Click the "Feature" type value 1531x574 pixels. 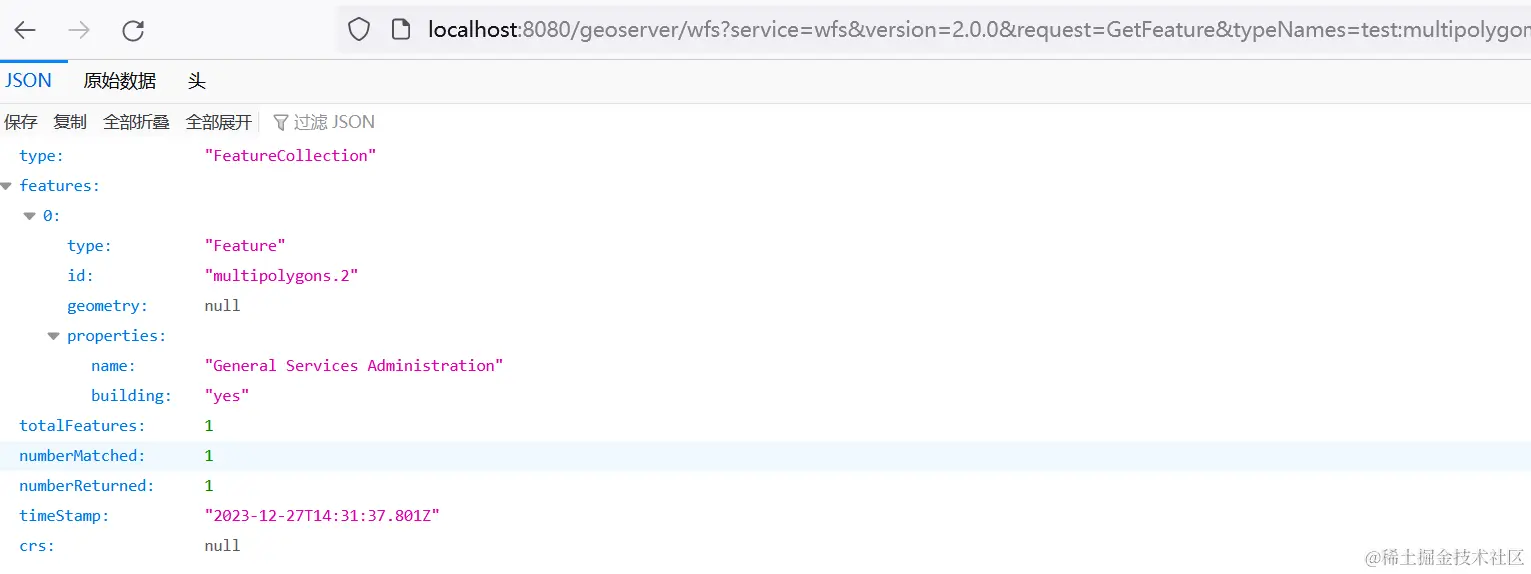click(245, 246)
